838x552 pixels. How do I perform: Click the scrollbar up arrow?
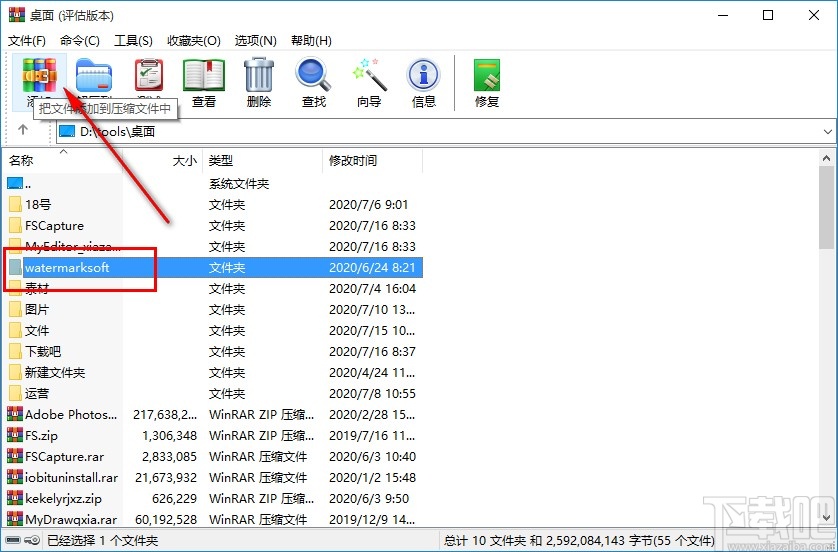point(827,158)
